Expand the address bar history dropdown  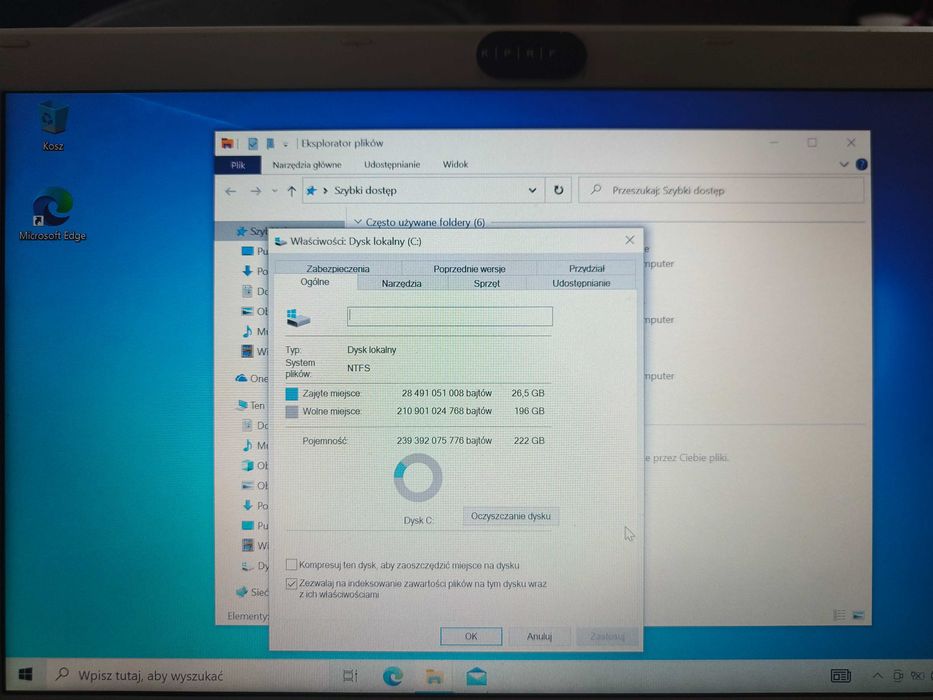(532, 190)
